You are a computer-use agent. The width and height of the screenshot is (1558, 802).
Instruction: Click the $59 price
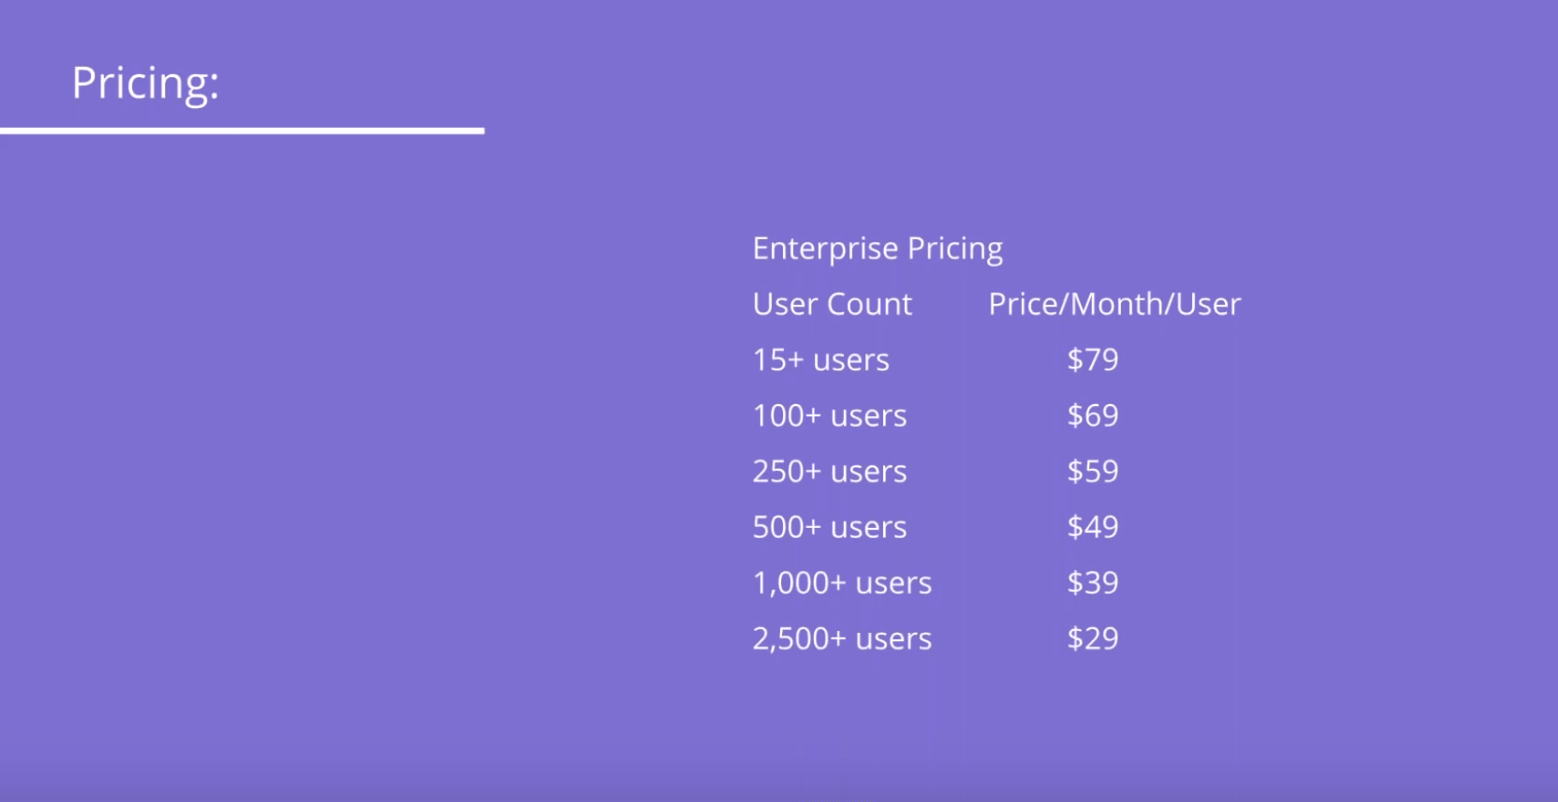[1092, 472]
